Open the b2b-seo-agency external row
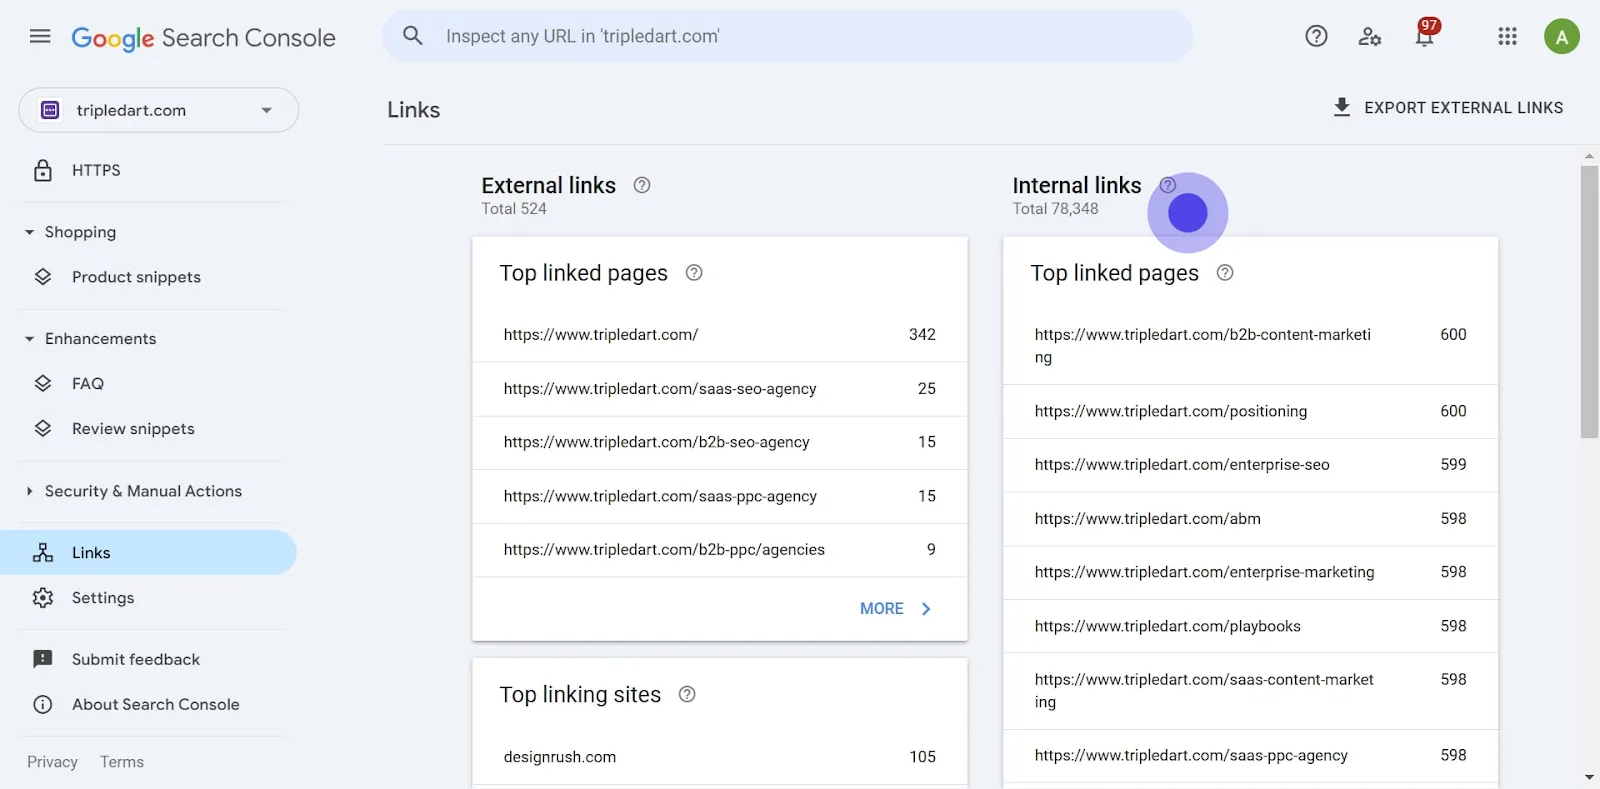Screen dimensions: 1600x789 (x=720, y=442)
